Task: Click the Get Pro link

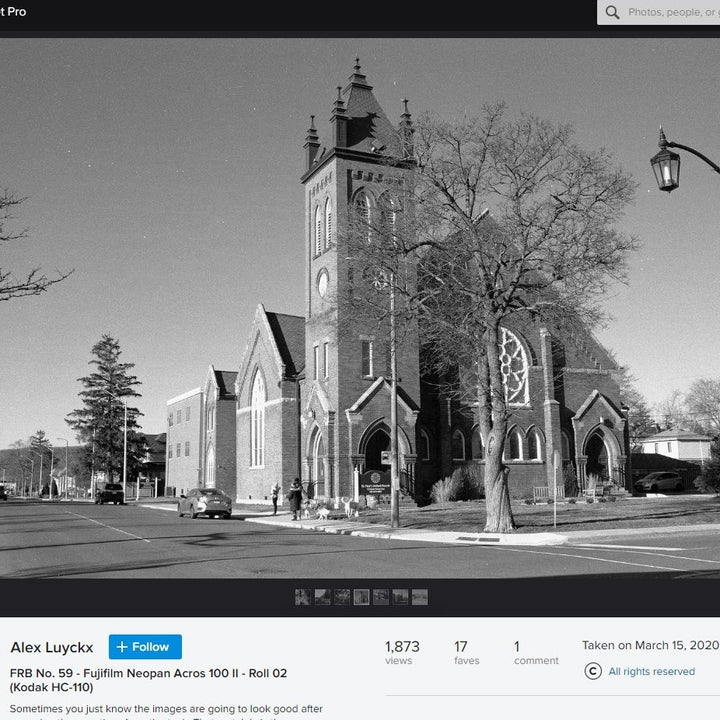Action: 12,12
